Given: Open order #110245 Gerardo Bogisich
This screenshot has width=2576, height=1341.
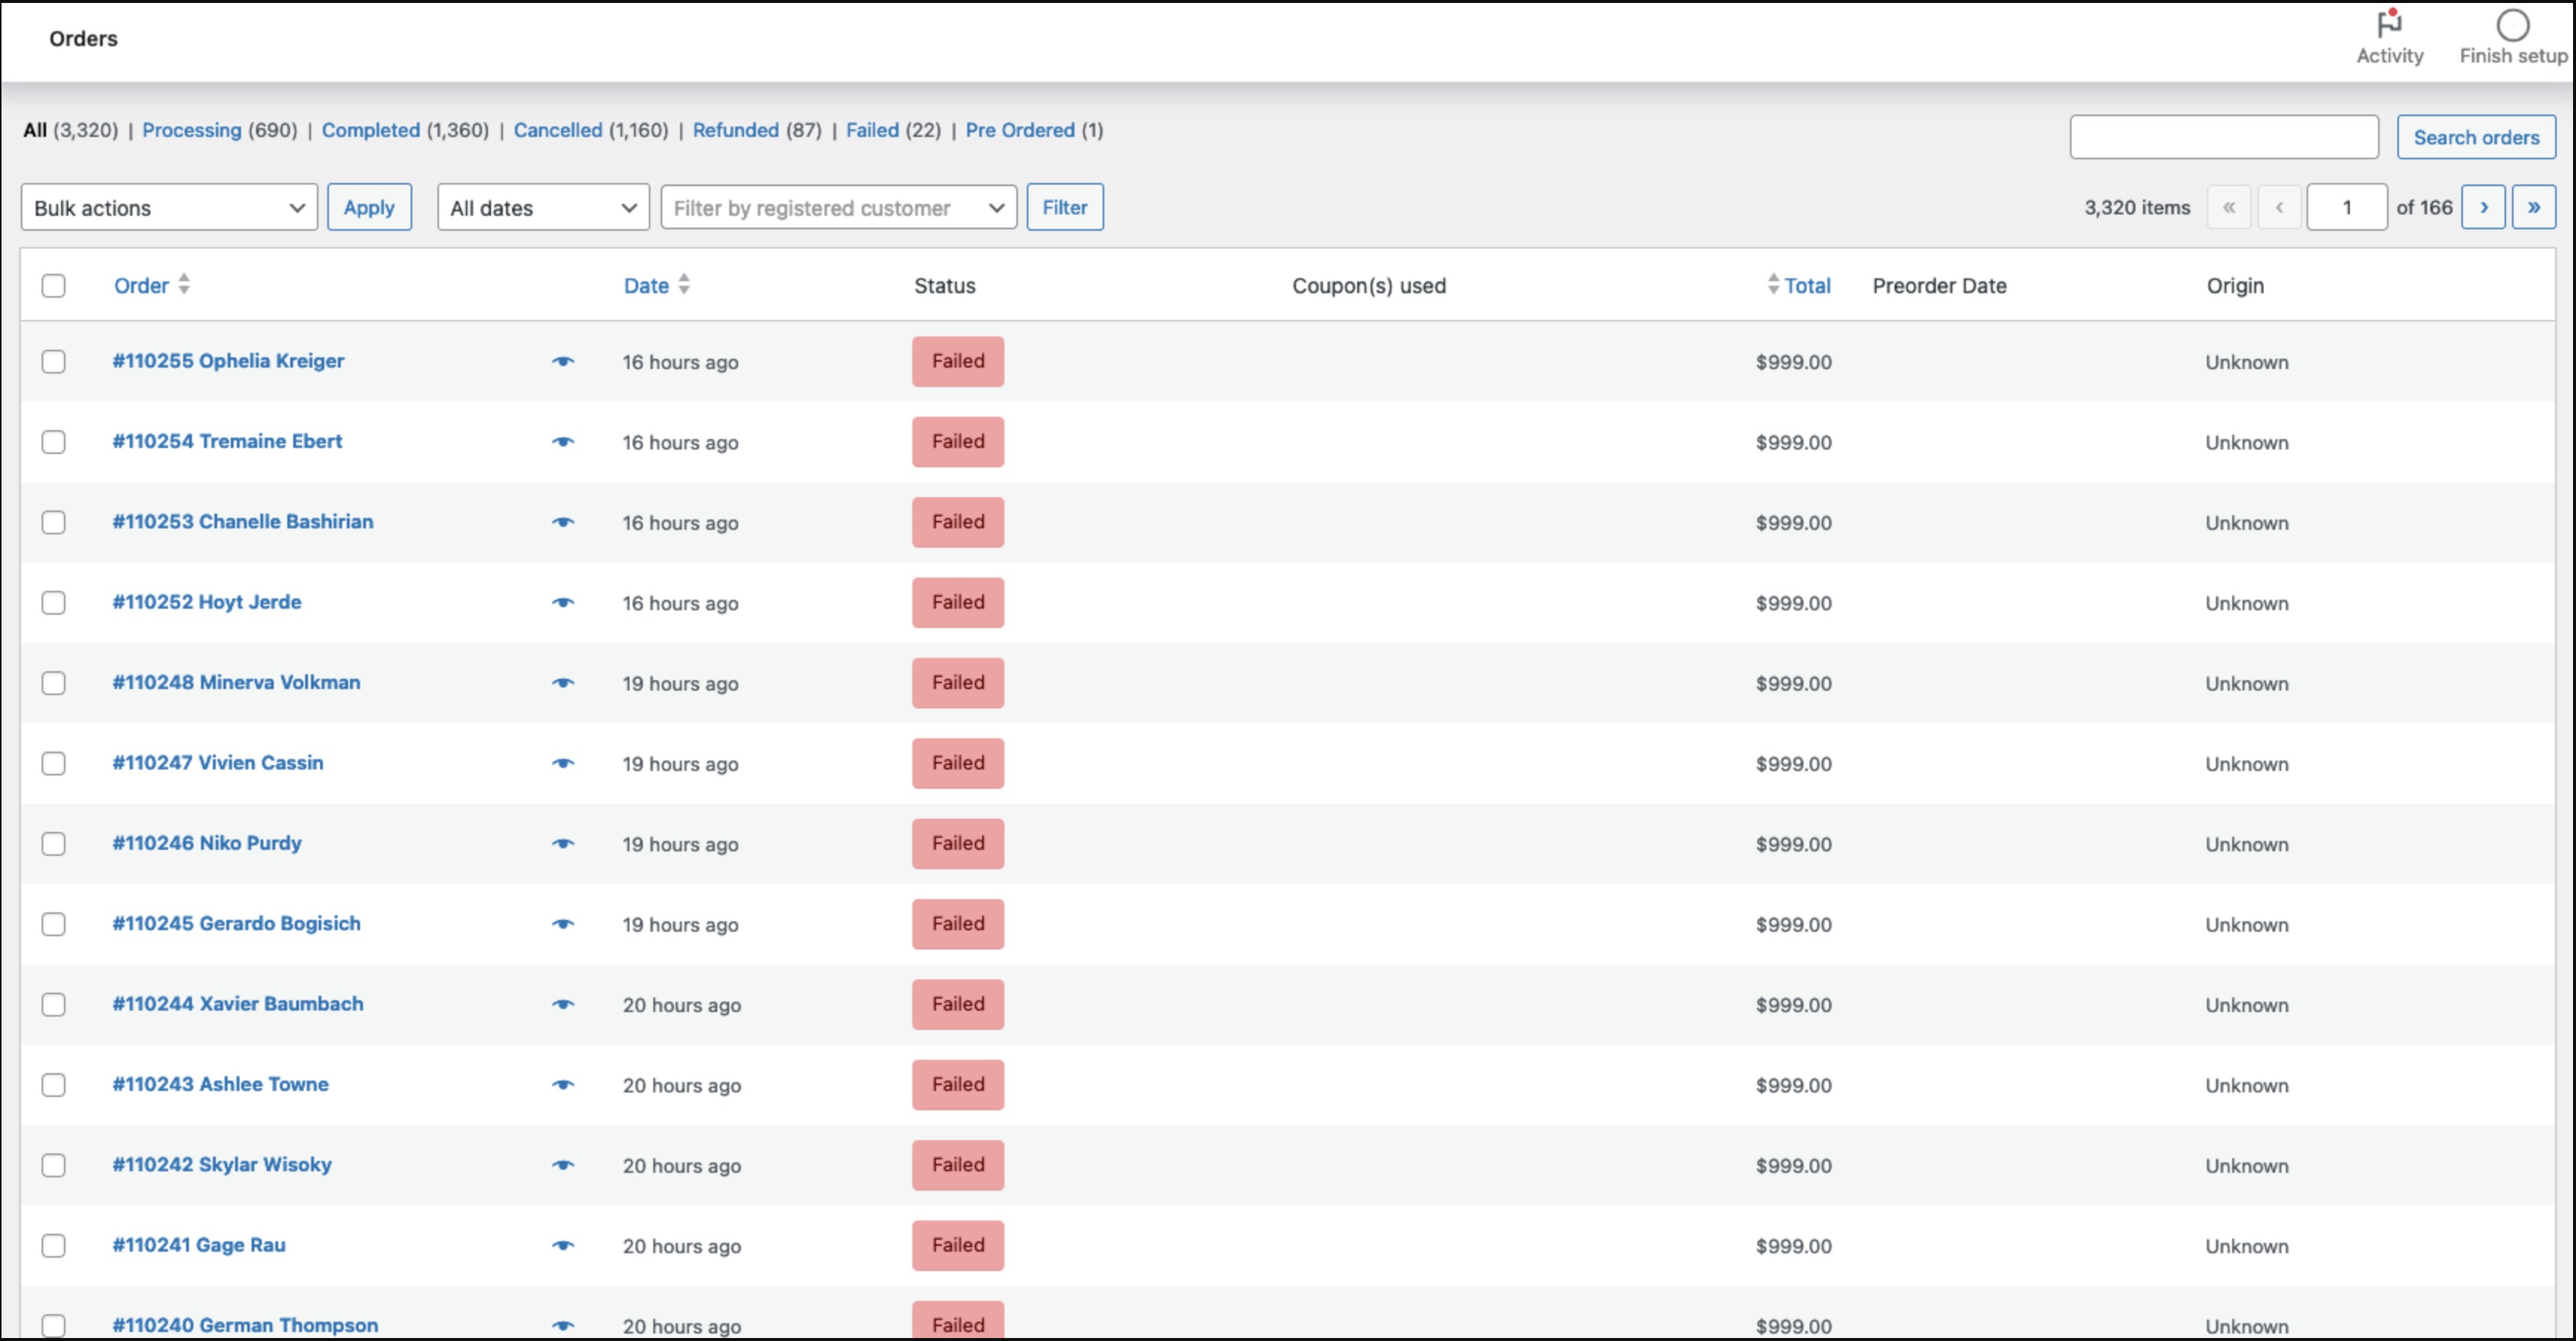Looking at the screenshot, I should [236, 923].
